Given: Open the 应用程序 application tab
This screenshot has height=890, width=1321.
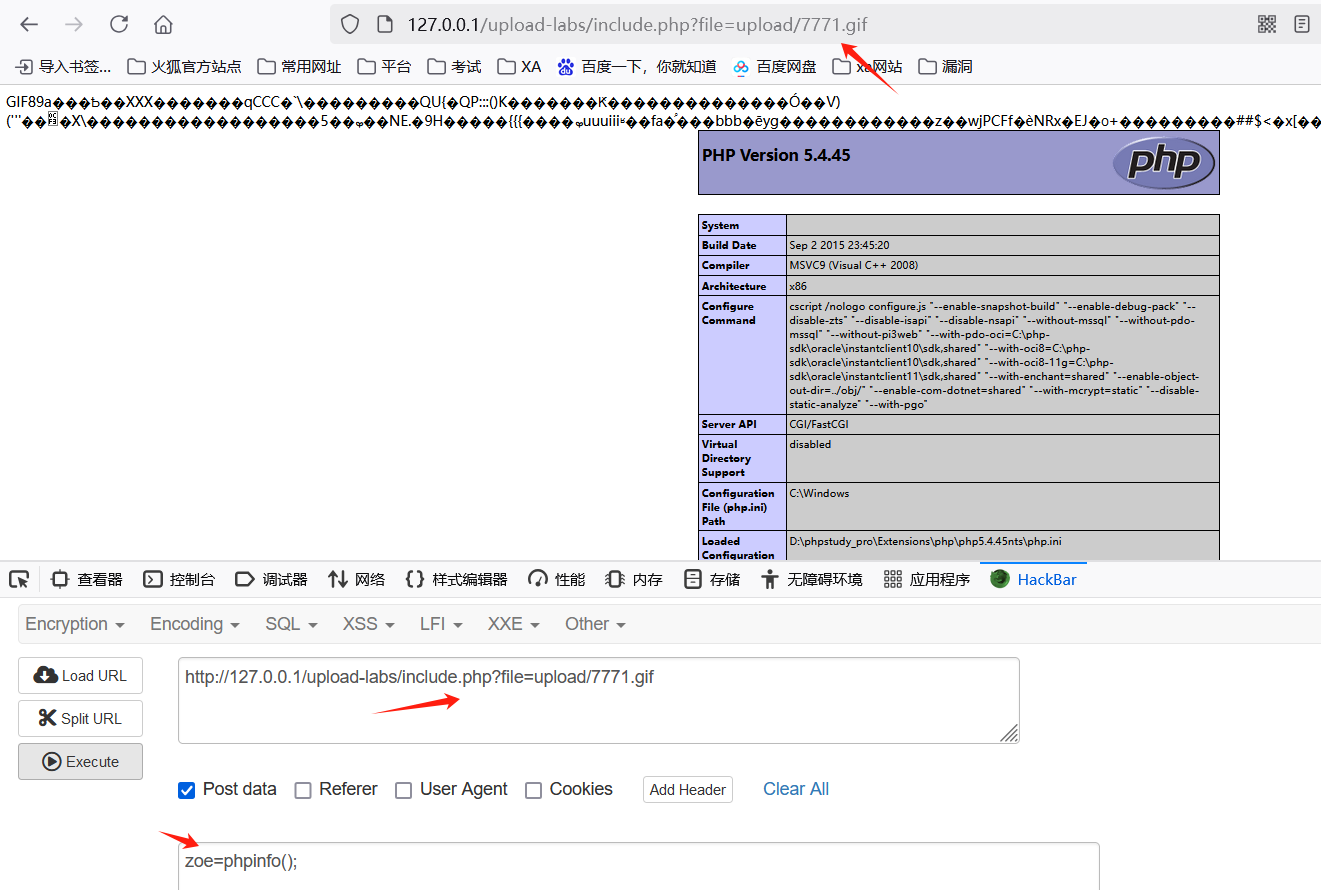Looking at the screenshot, I should tap(927, 579).
